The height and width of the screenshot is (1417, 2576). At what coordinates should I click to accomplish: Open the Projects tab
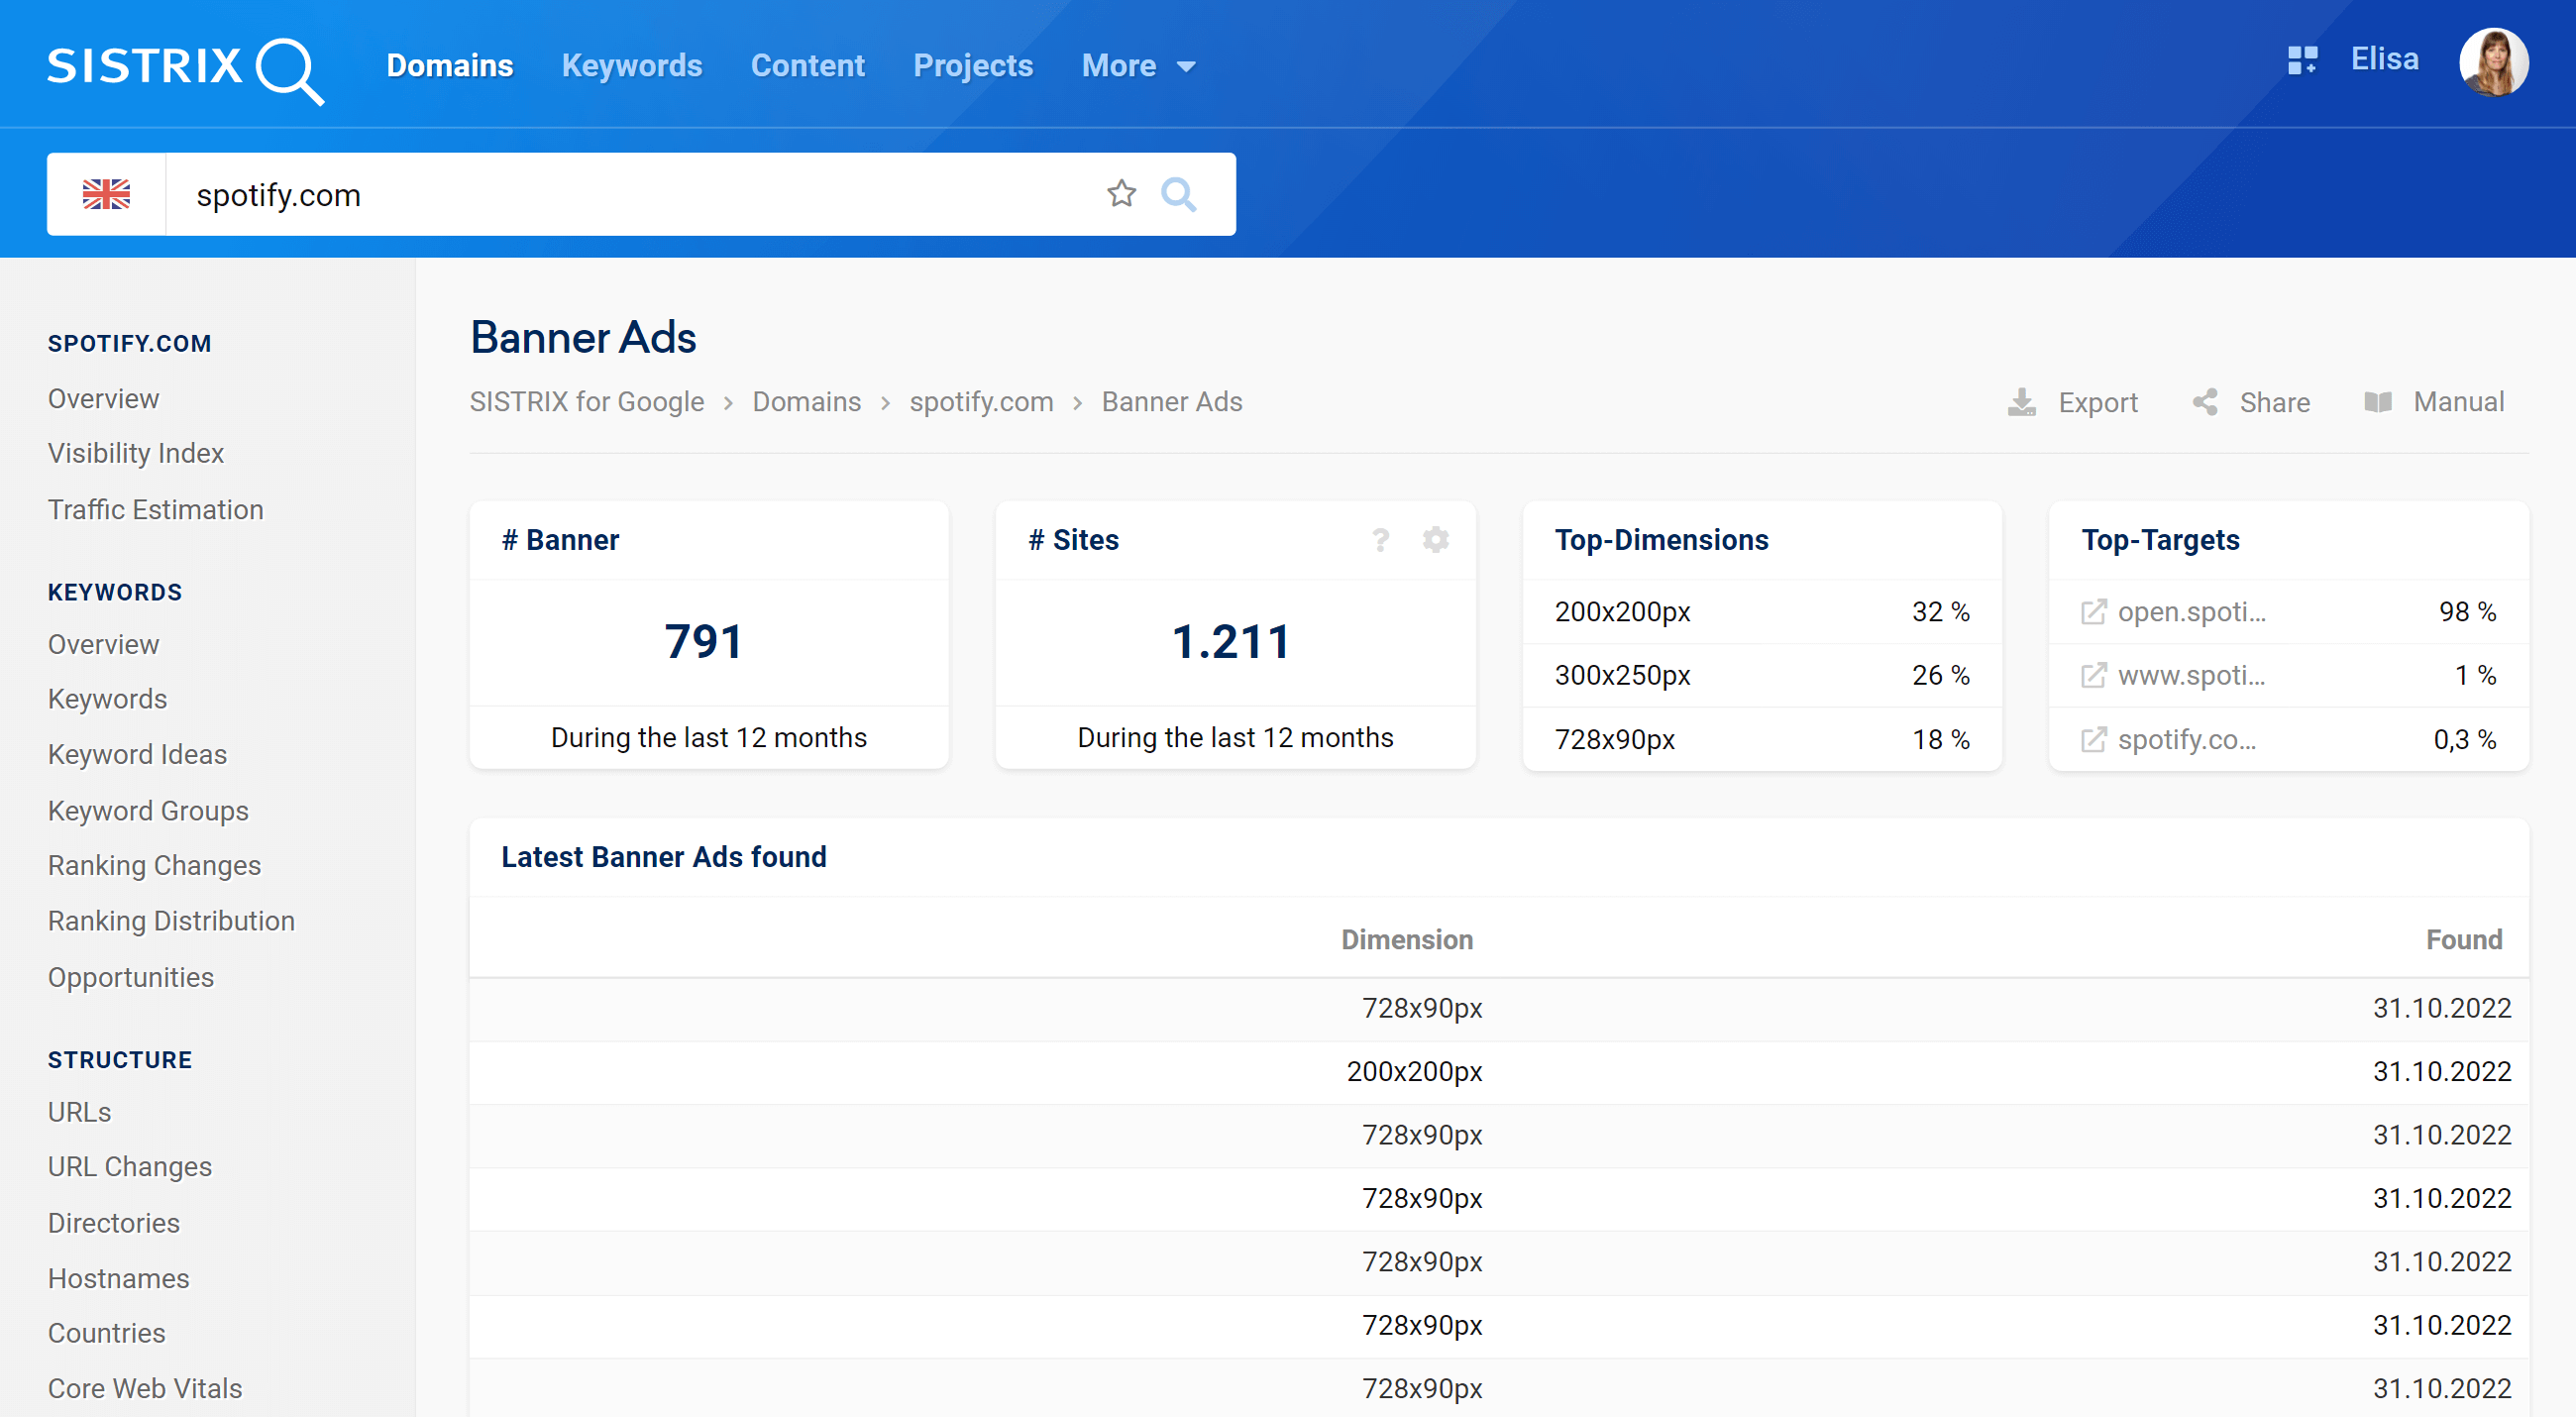coord(973,66)
